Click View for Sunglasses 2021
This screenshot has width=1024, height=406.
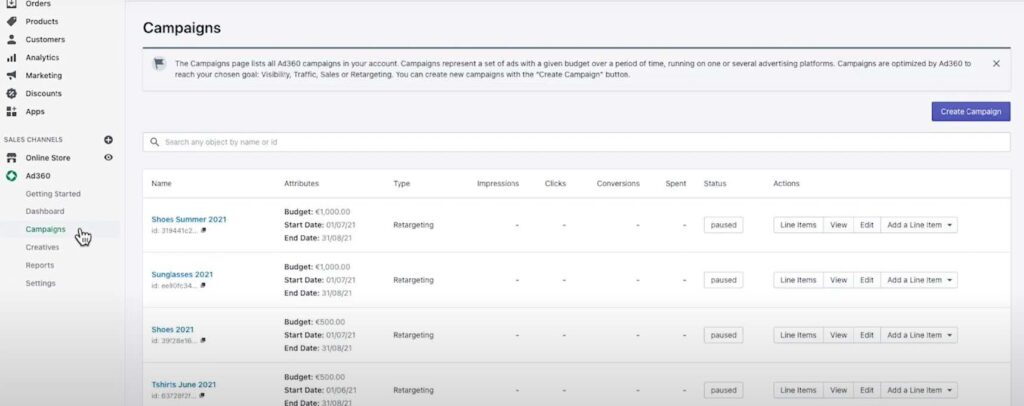pos(839,280)
